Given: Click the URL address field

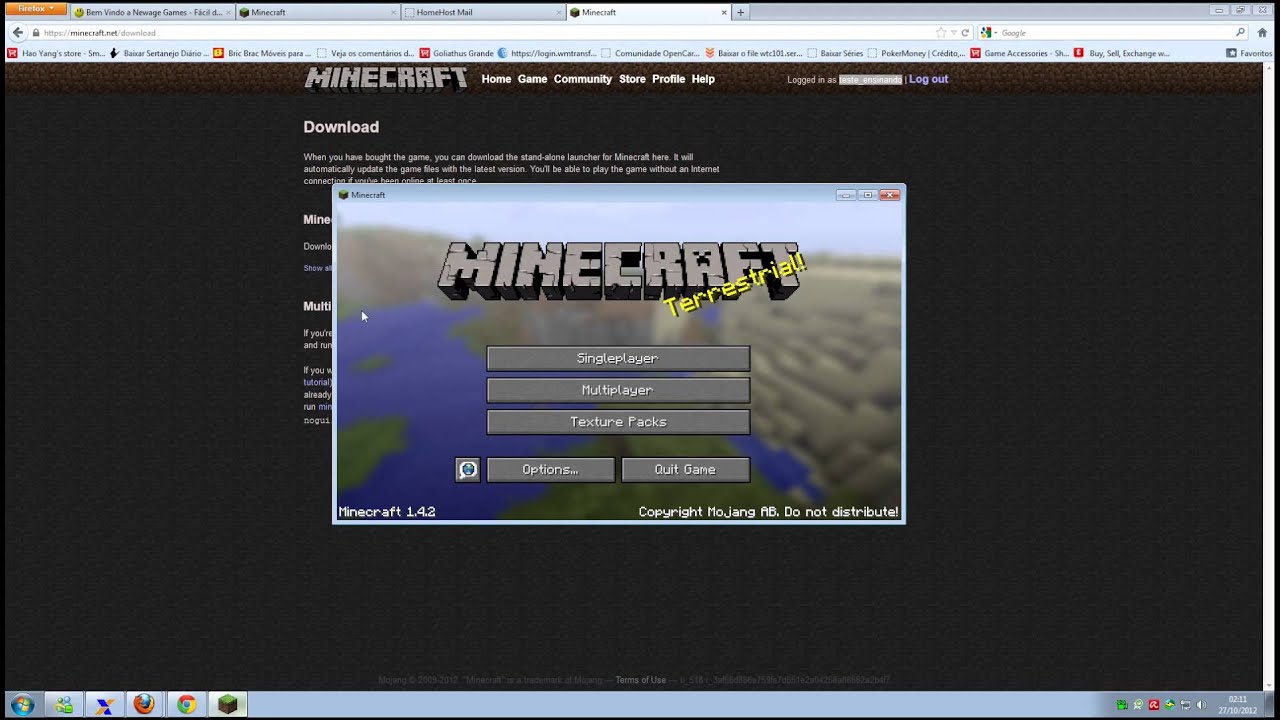Looking at the screenshot, I should [480, 33].
